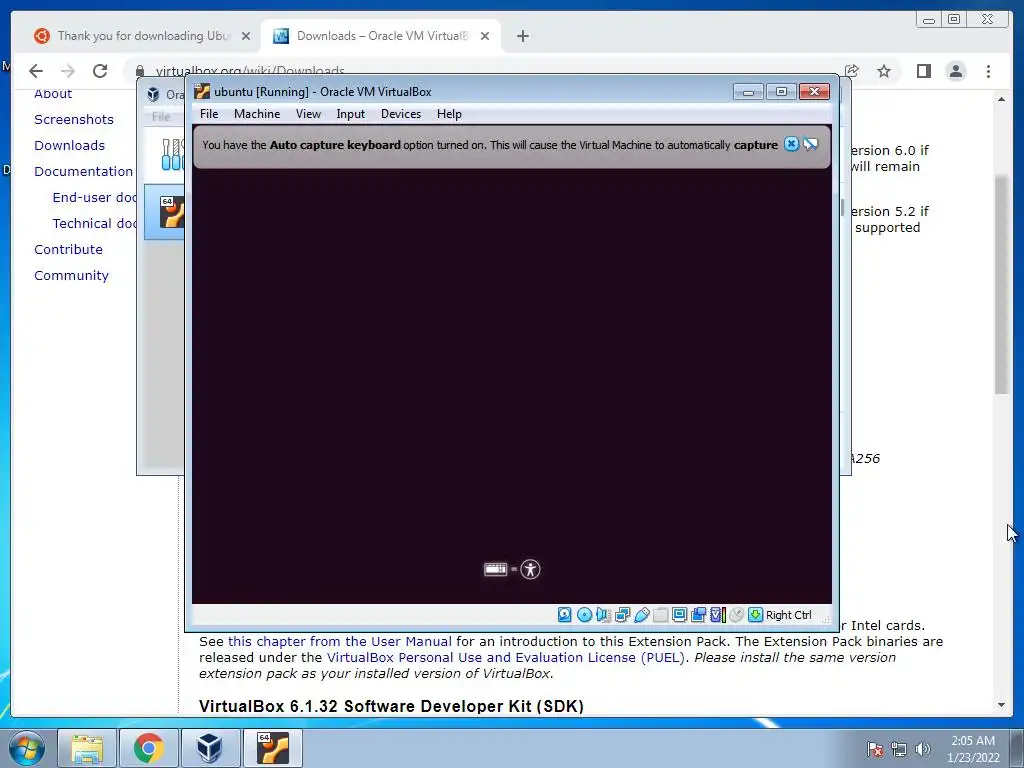Open the Chrome profile icon

pyautogui.click(x=955, y=71)
